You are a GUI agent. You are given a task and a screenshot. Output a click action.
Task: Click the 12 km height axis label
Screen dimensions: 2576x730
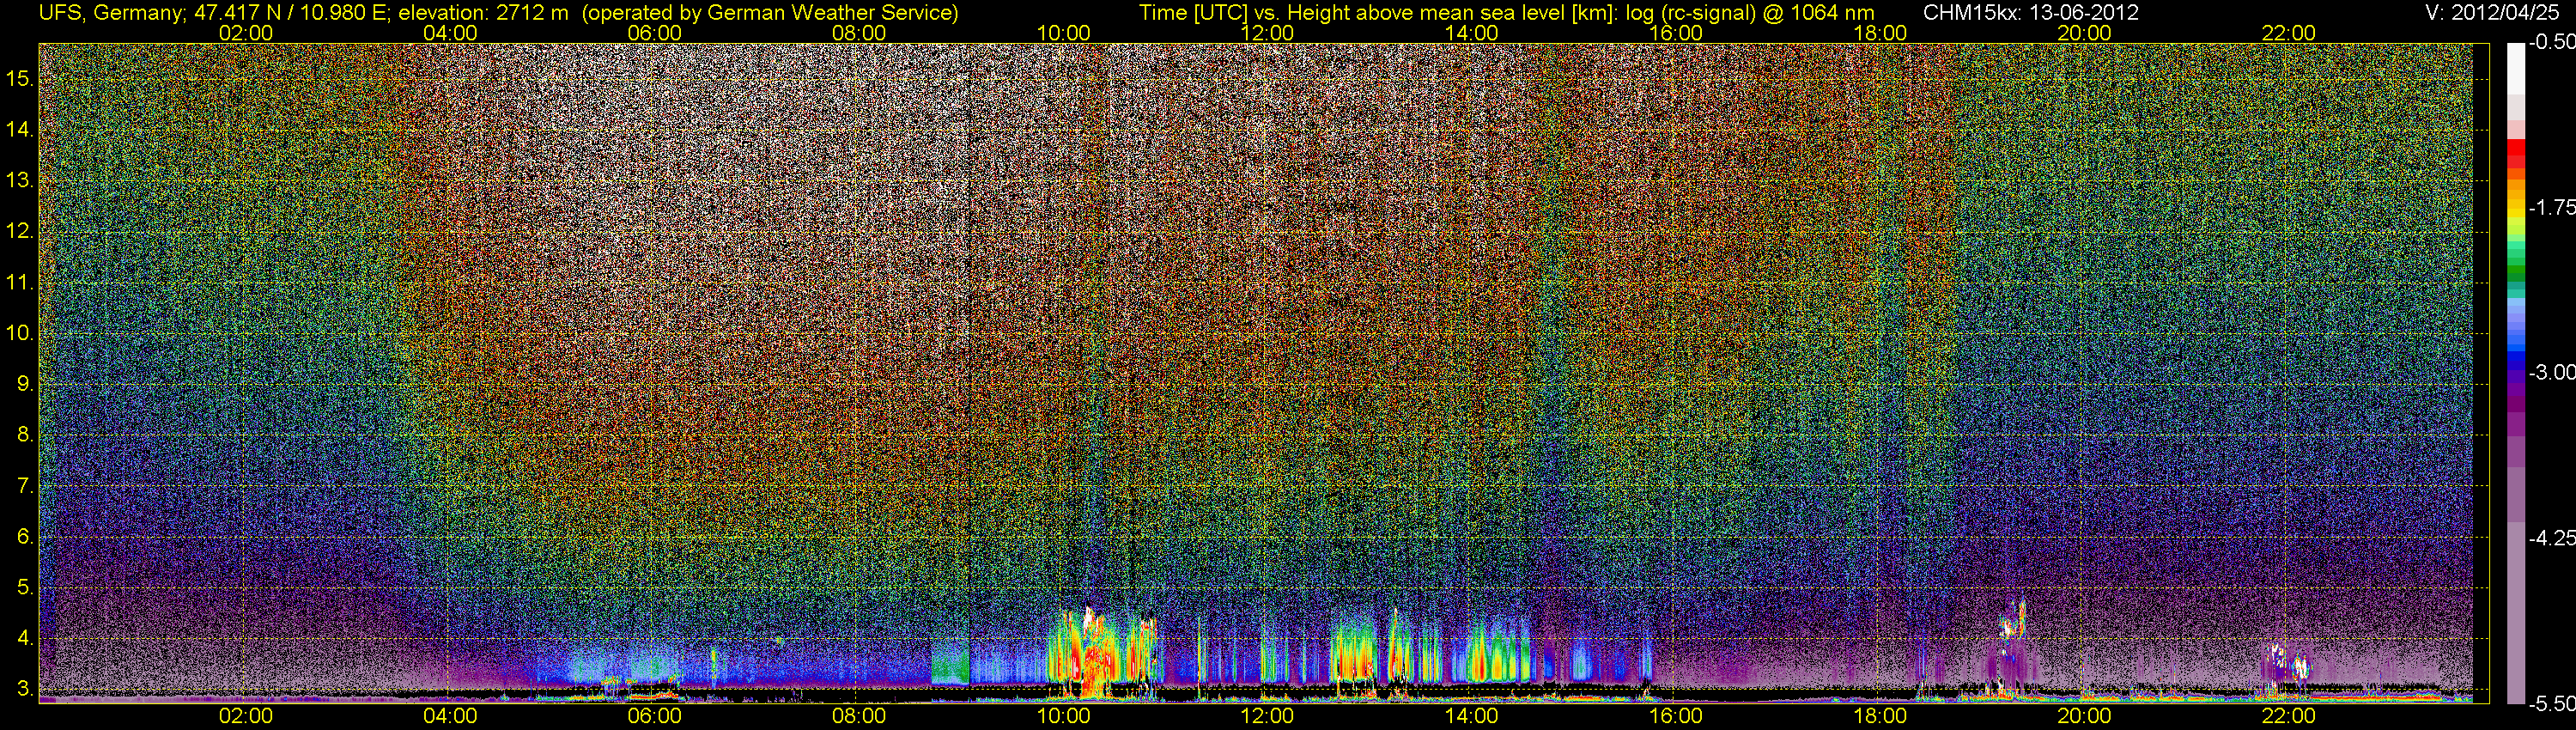point(20,231)
